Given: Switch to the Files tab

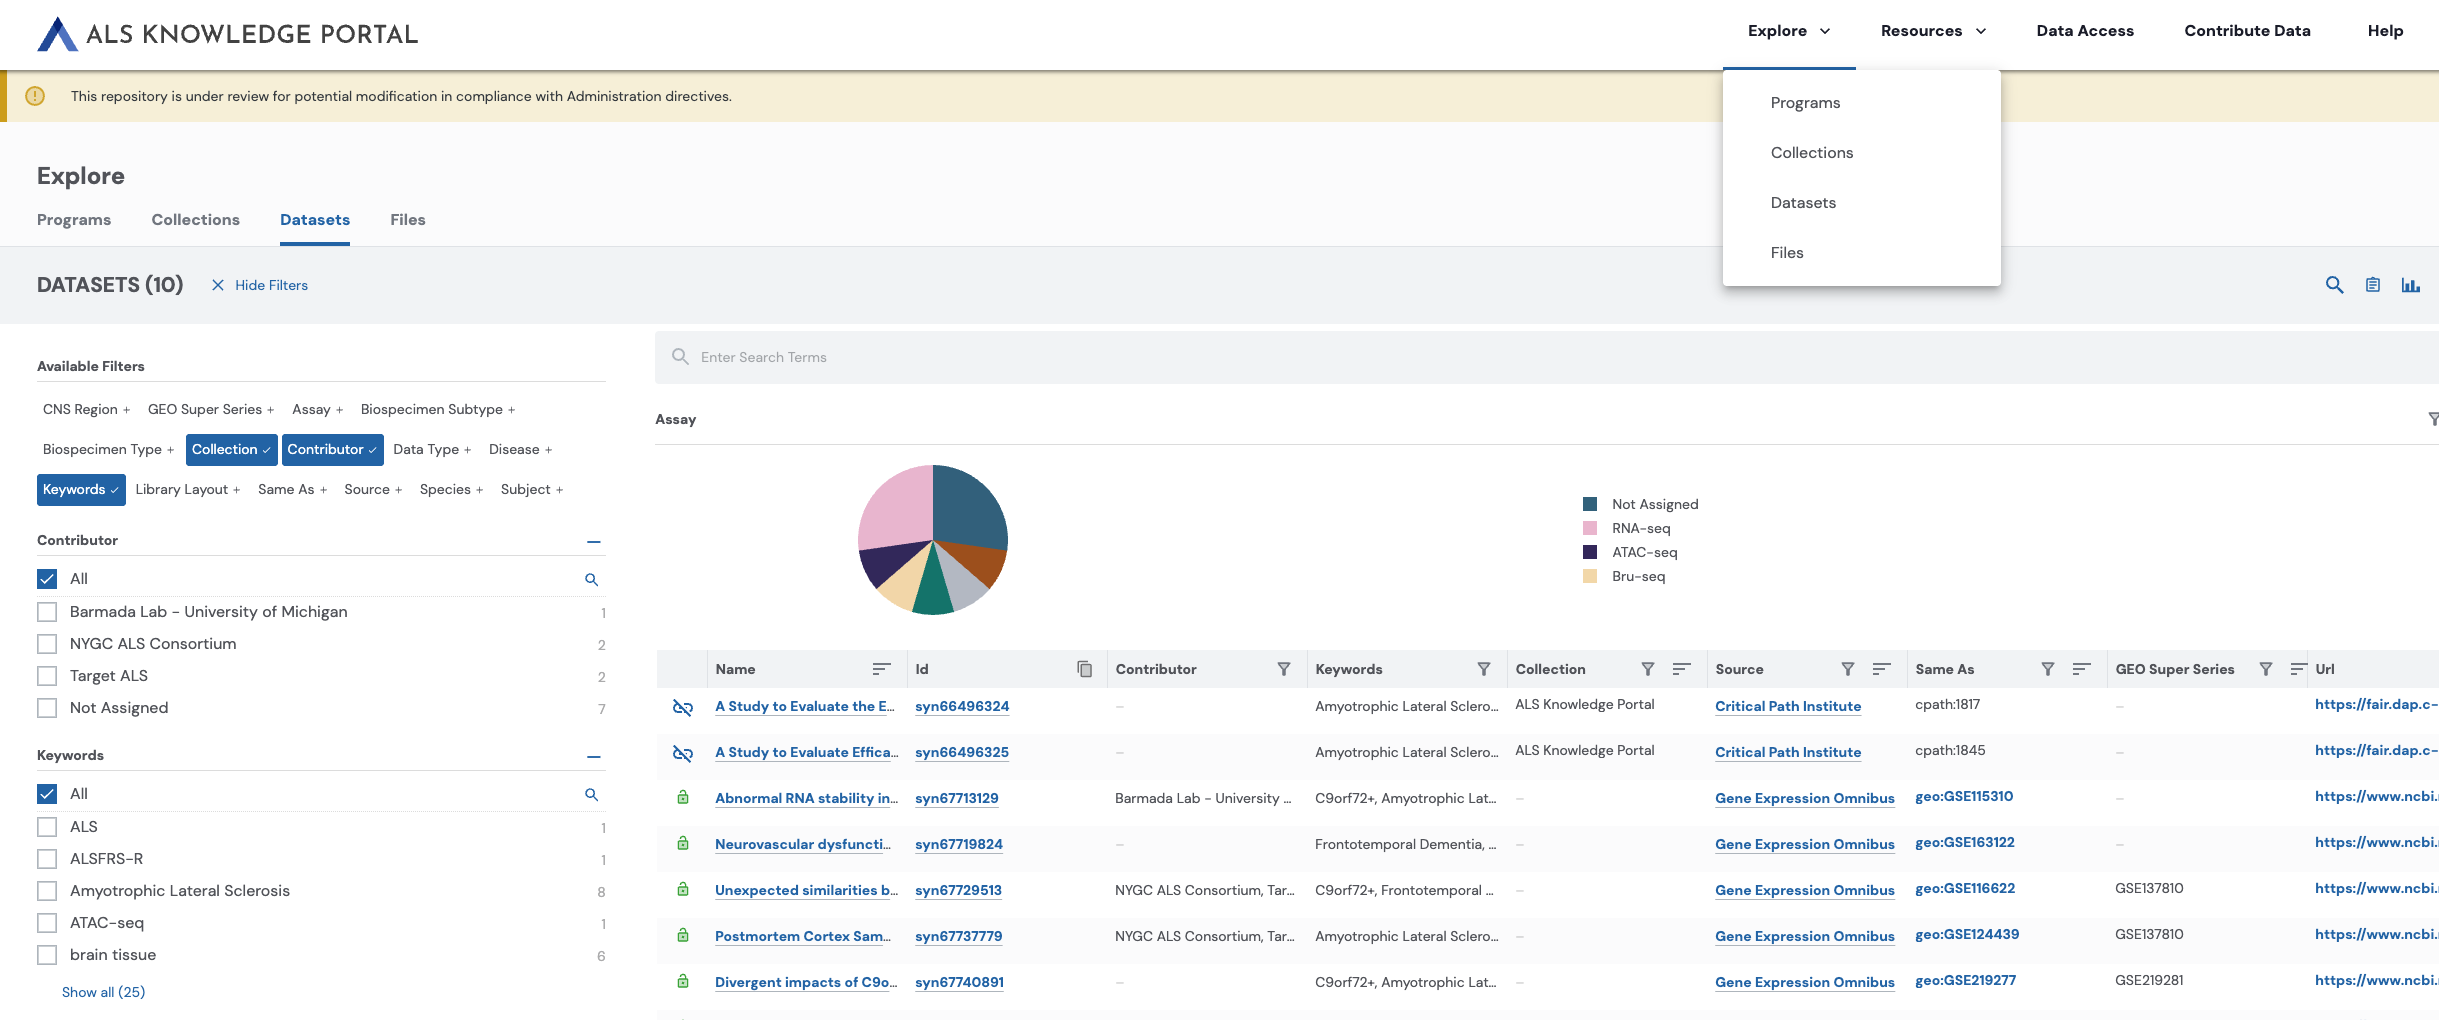Looking at the screenshot, I should point(407,220).
